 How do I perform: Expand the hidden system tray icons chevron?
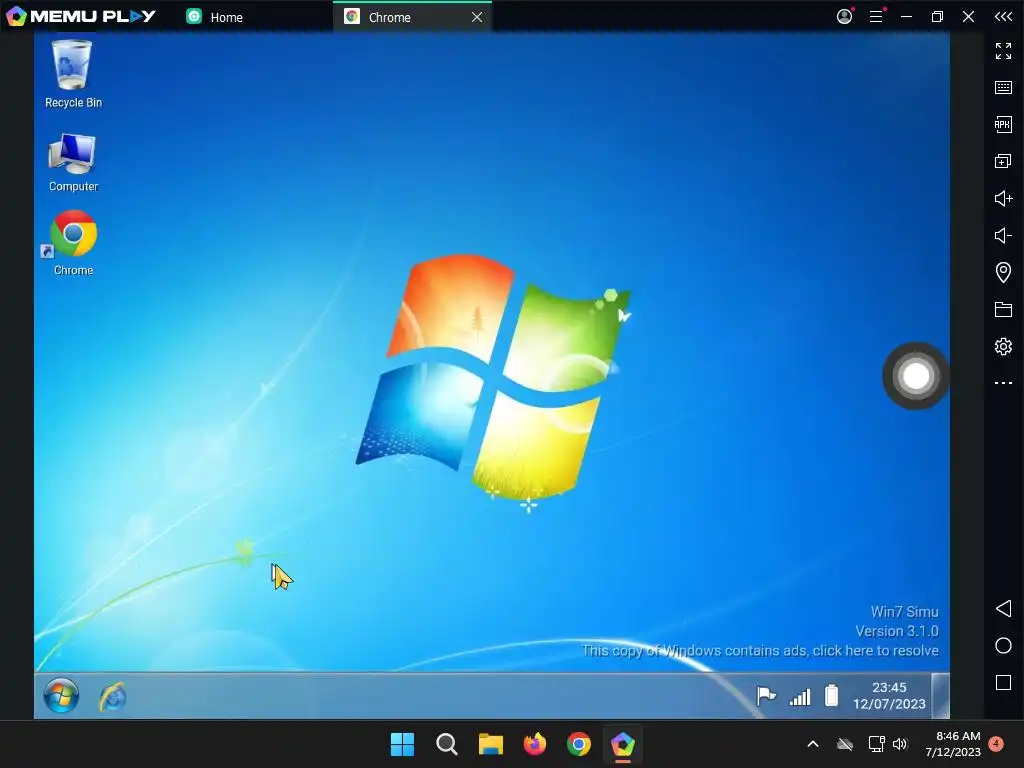pos(813,744)
